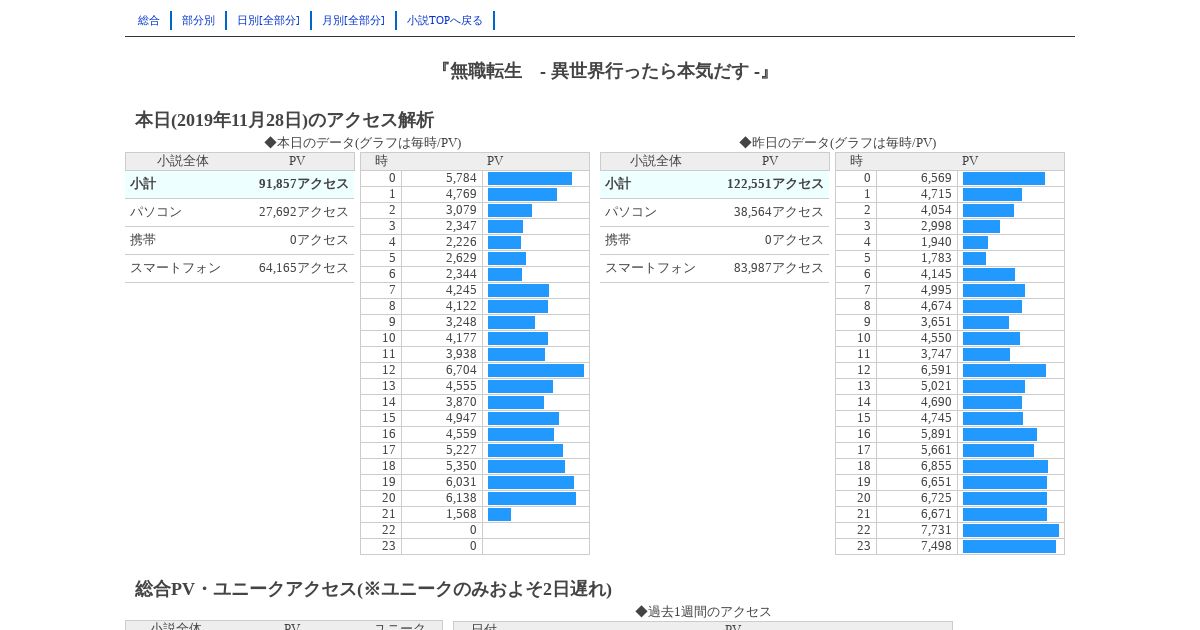Select today's スマートフォン value 64,165アクセス
The image size is (1200, 630).
point(304,268)
